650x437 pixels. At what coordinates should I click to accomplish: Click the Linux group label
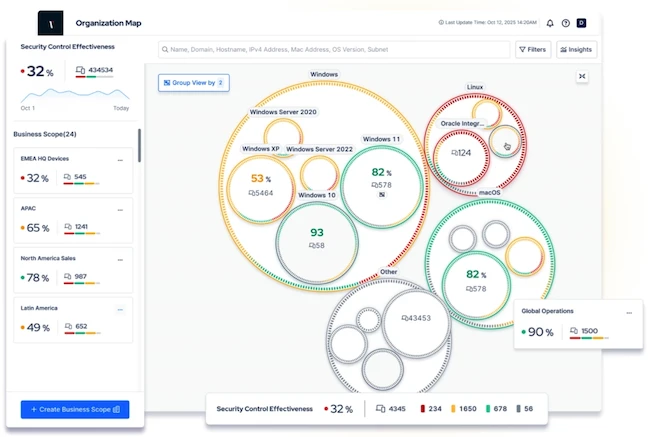point(475,87)
